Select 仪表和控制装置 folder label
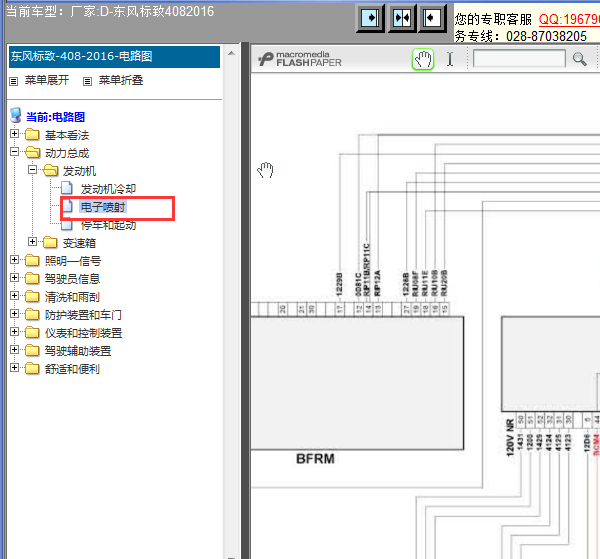 (x=83, y=333)
